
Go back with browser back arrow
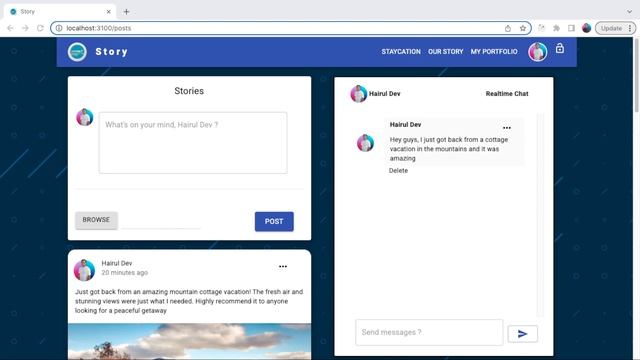coord(11,28)
